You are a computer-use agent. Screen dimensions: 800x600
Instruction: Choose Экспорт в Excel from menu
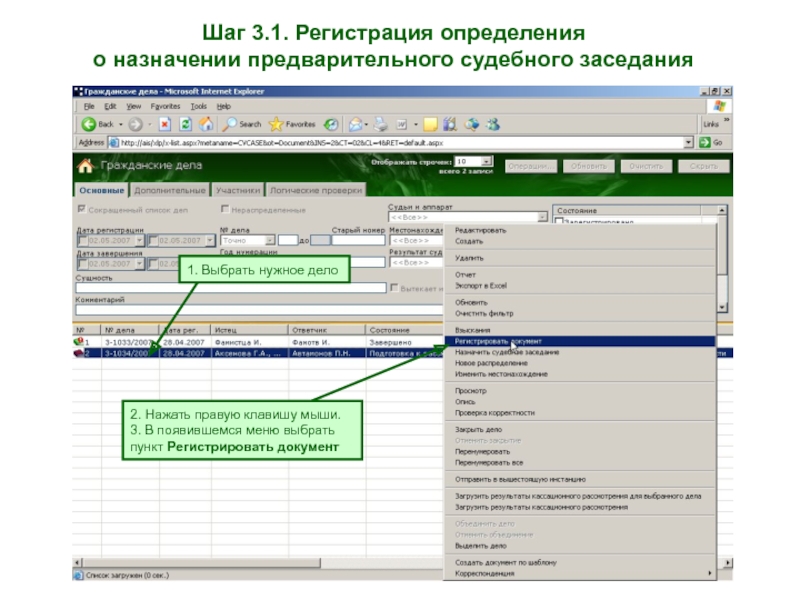580,286
